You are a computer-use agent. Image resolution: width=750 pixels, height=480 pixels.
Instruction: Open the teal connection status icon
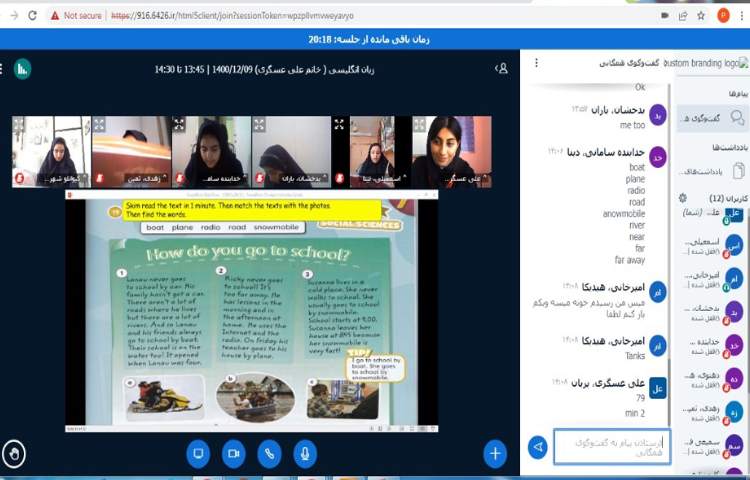(22, 69)
